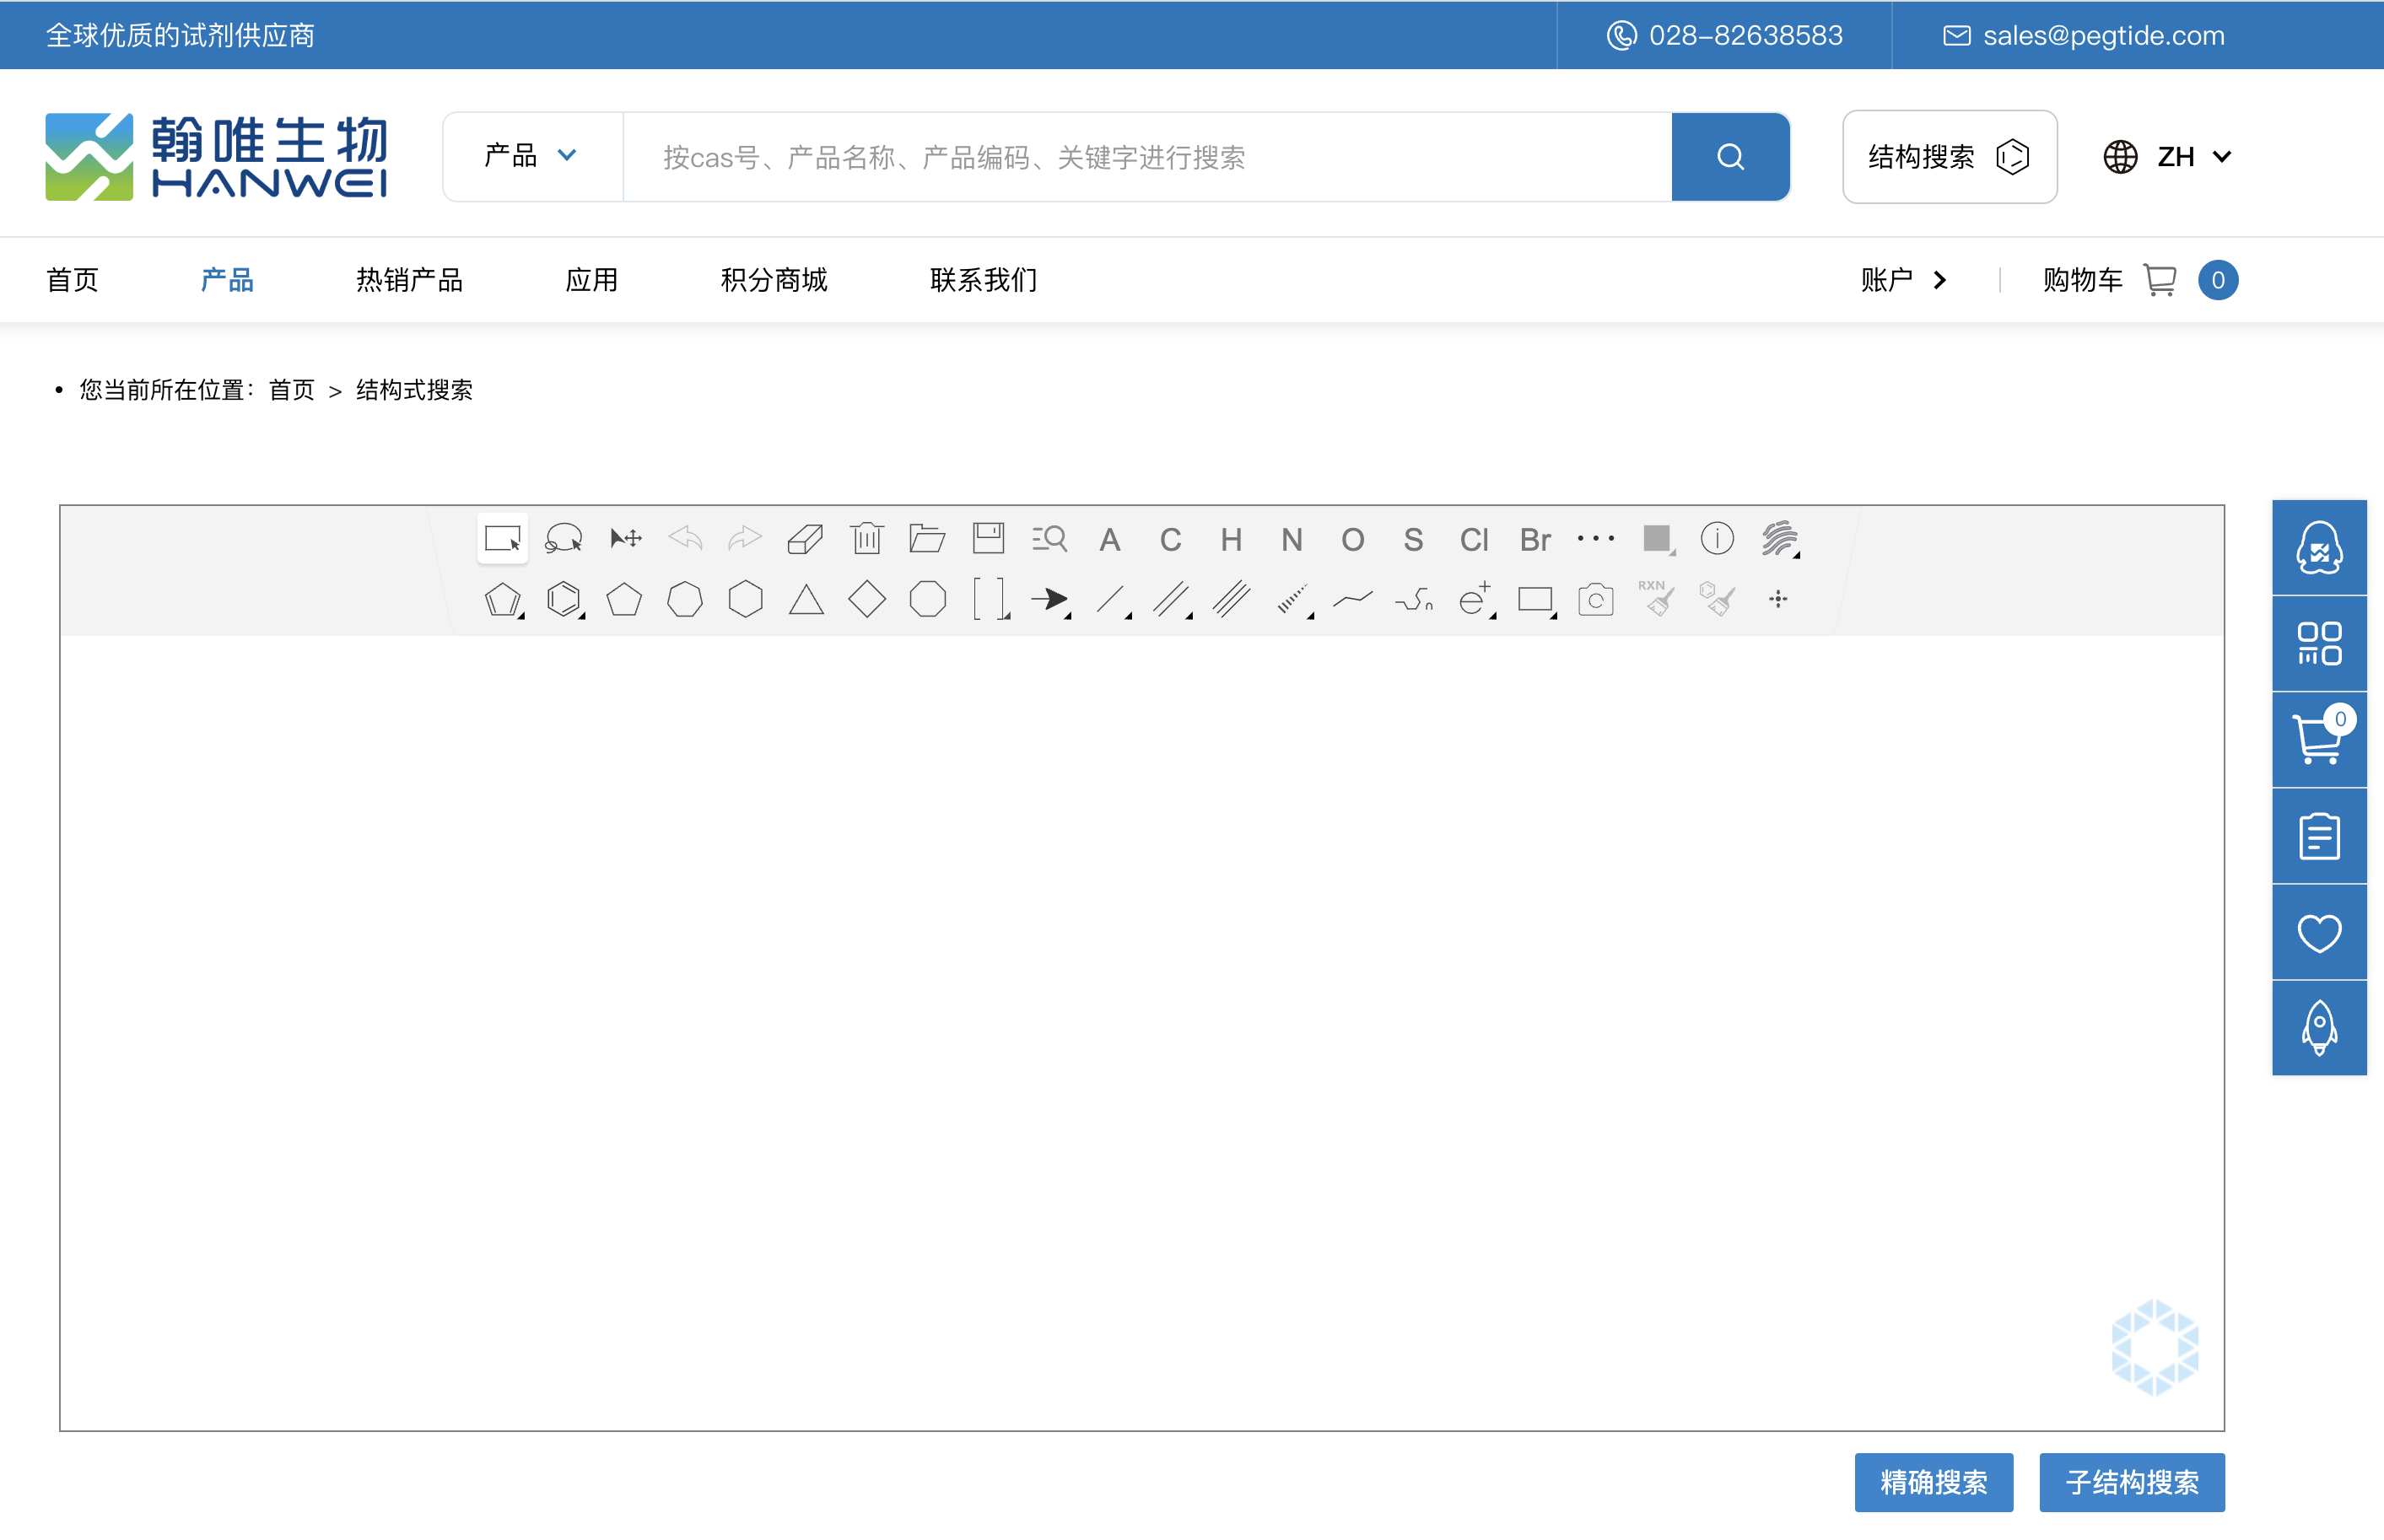Open the 产品 search category dropdown

[x=532, y=156]
